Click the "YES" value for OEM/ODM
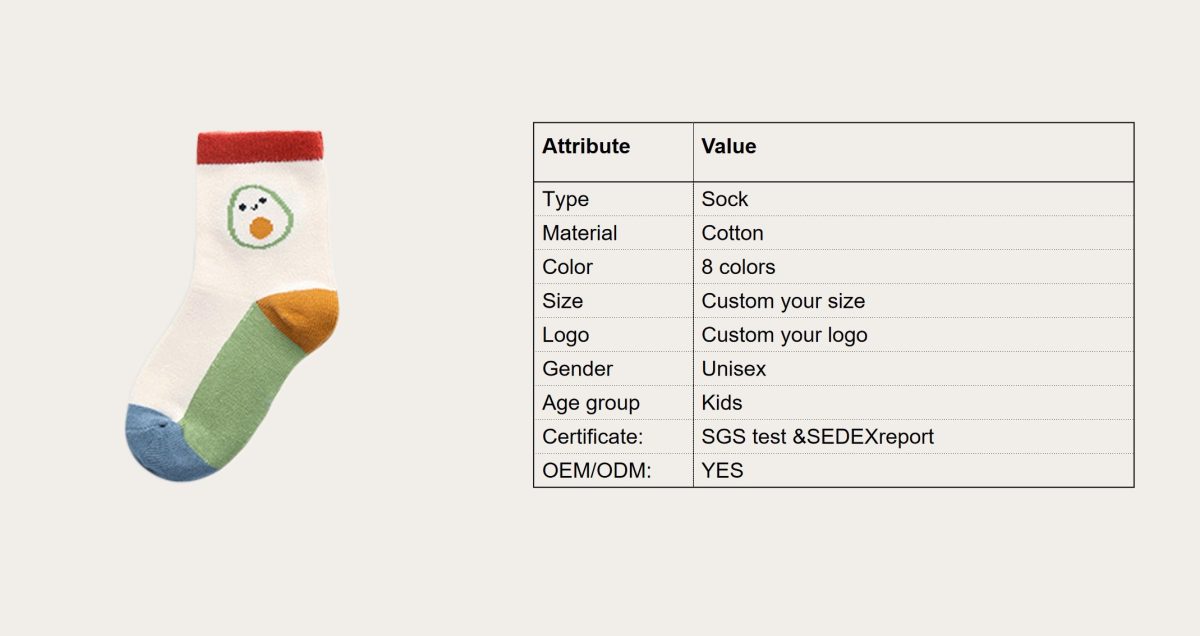This screenshot has width=1200, height=636. tap(722, 470)
